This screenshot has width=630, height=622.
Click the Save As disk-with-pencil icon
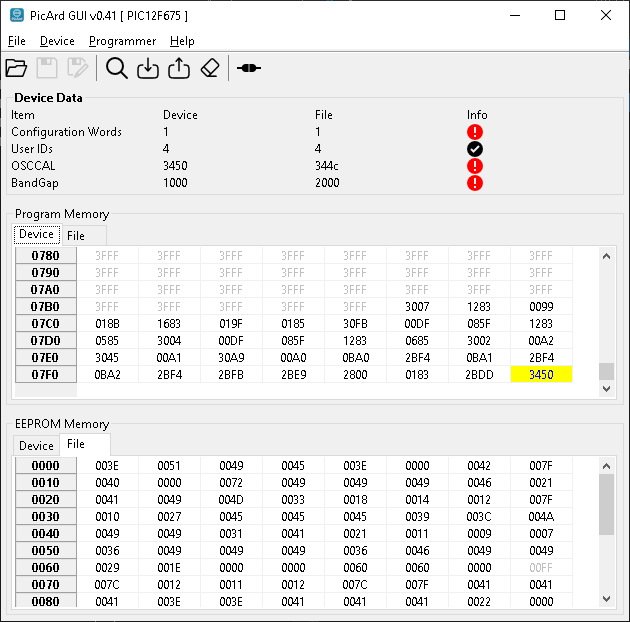78,68
